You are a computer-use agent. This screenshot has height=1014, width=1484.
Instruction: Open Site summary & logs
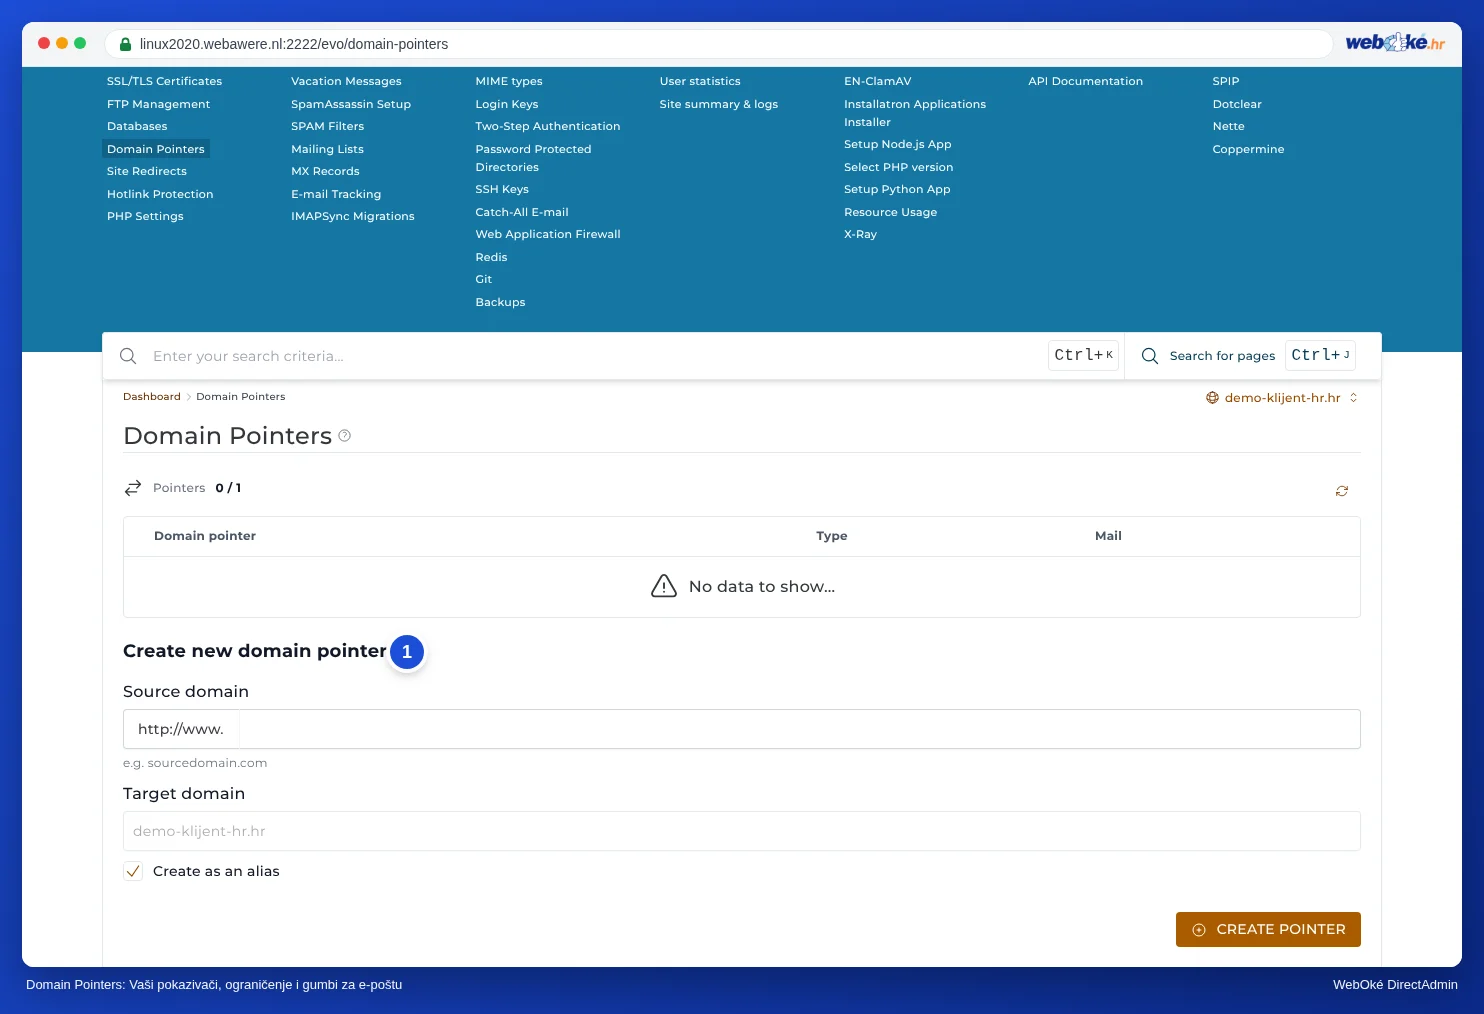pos(719,104)
